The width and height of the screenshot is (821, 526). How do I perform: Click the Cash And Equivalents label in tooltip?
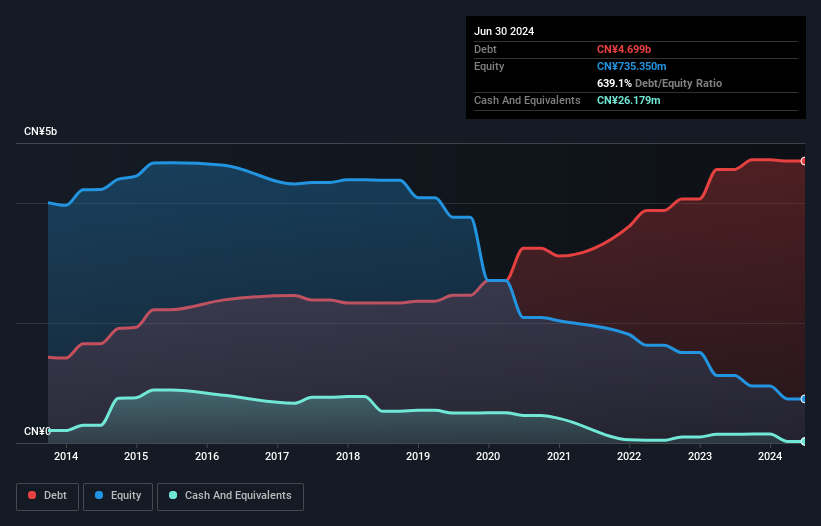[527, 100]
